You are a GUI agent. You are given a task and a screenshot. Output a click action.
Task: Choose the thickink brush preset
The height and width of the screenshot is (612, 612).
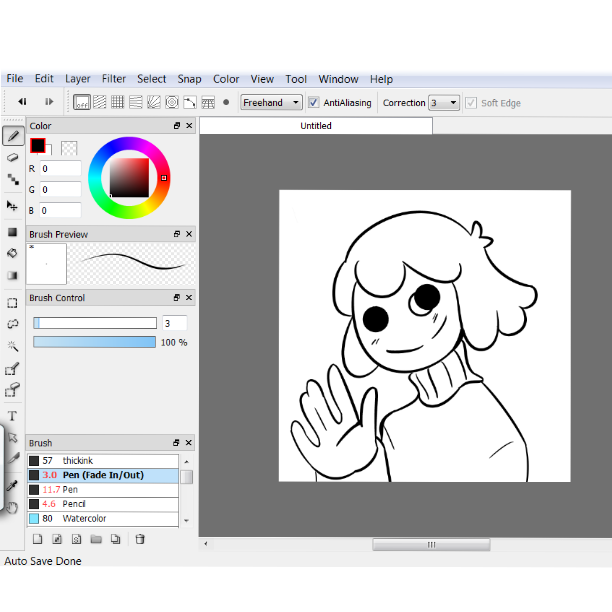point(77,460)
